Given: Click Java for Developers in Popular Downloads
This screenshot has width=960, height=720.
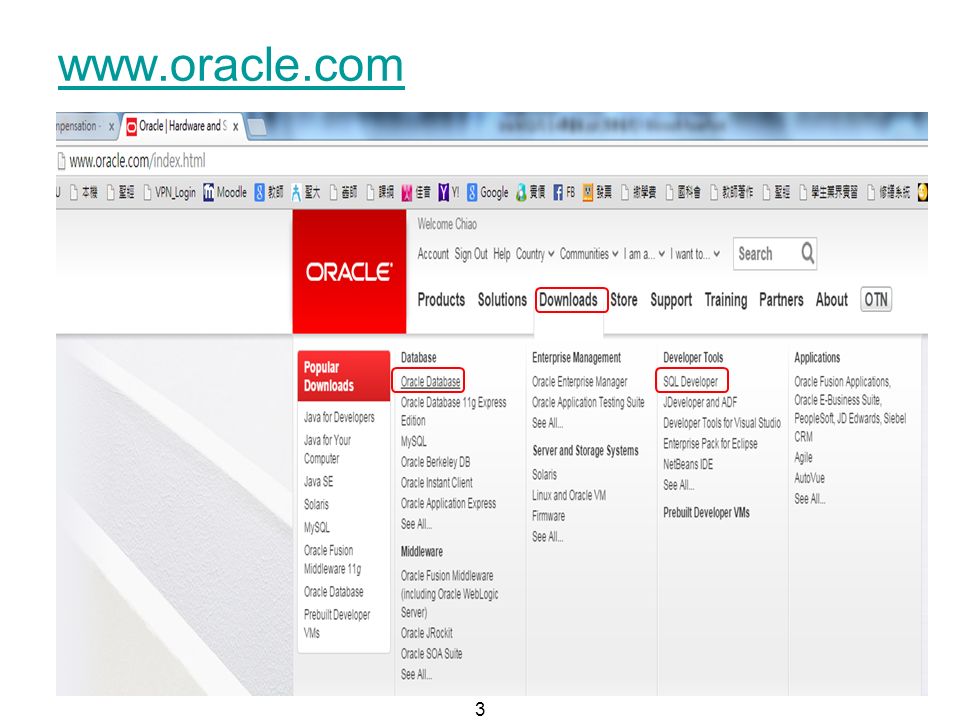Looking at the screenshot, I should click(x=339, y=417).
